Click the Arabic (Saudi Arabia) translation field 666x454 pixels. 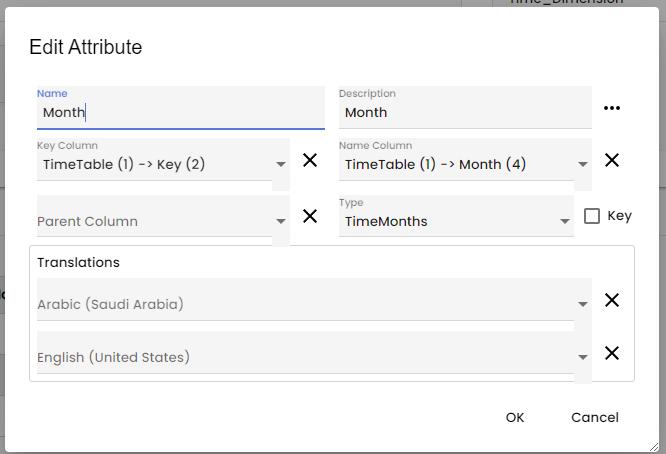300,303
